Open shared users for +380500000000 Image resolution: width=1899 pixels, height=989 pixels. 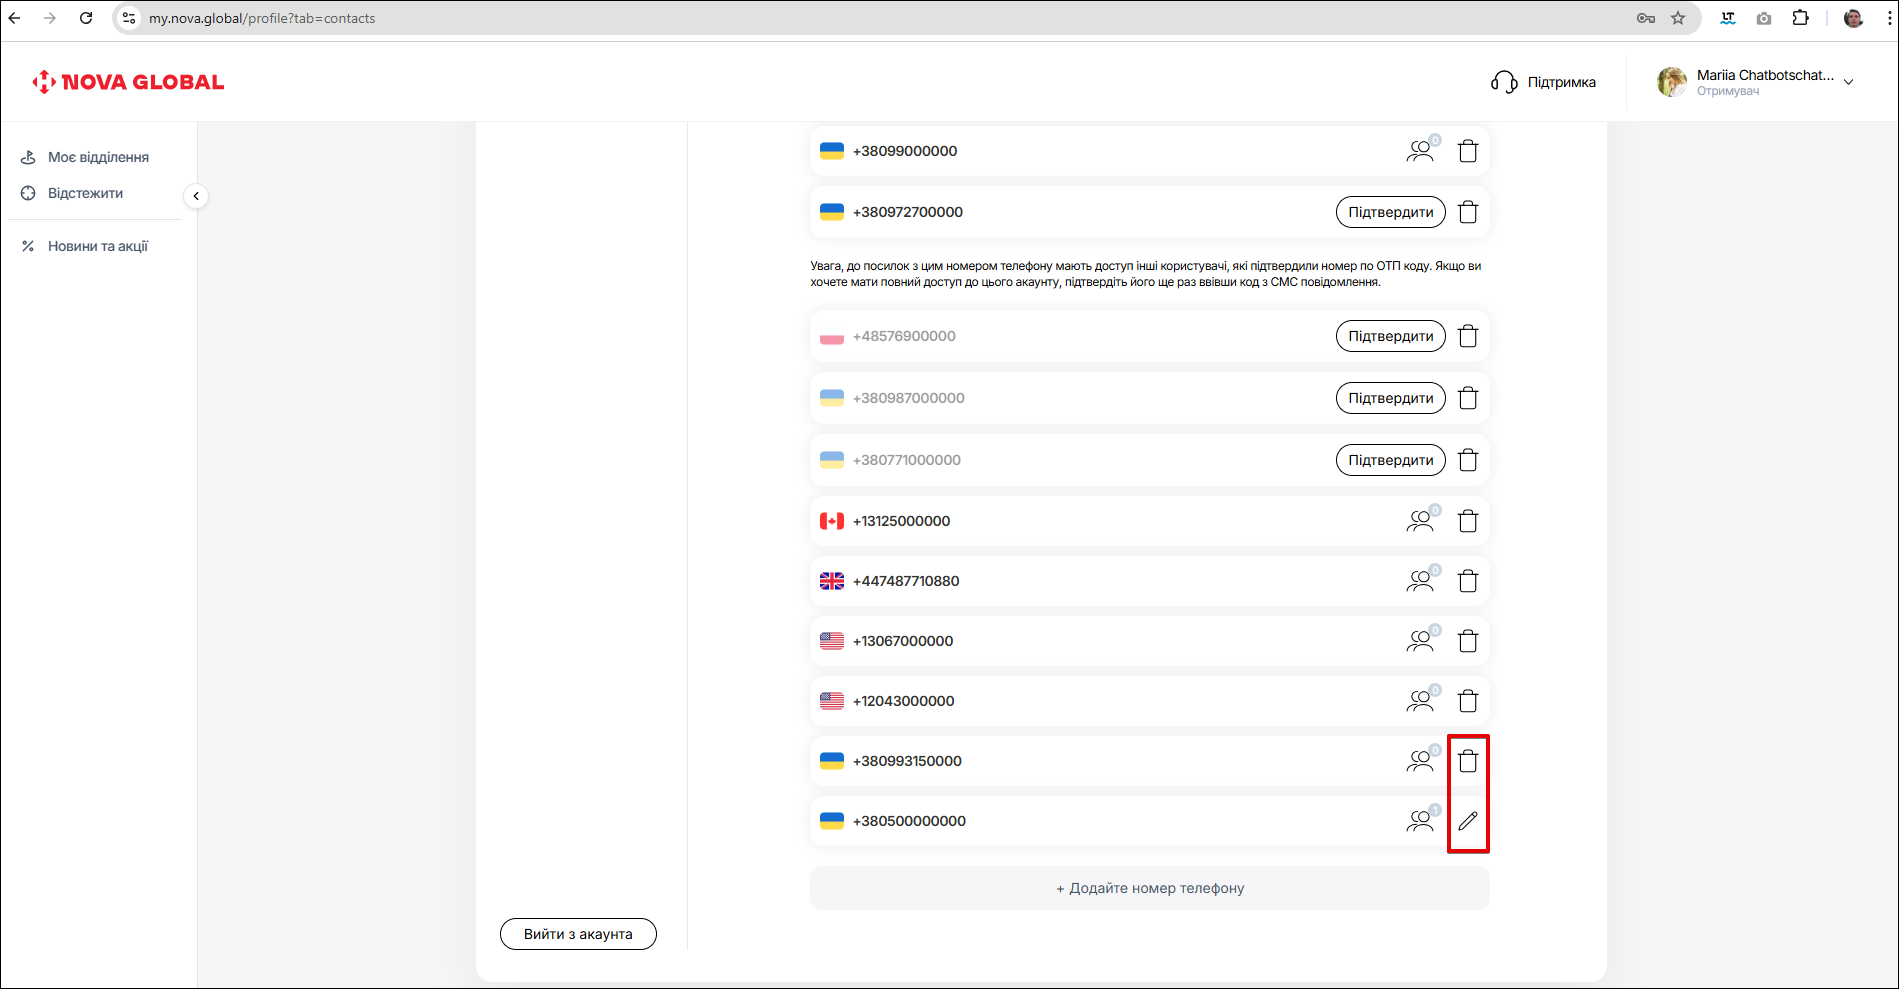pos(1420,821)
